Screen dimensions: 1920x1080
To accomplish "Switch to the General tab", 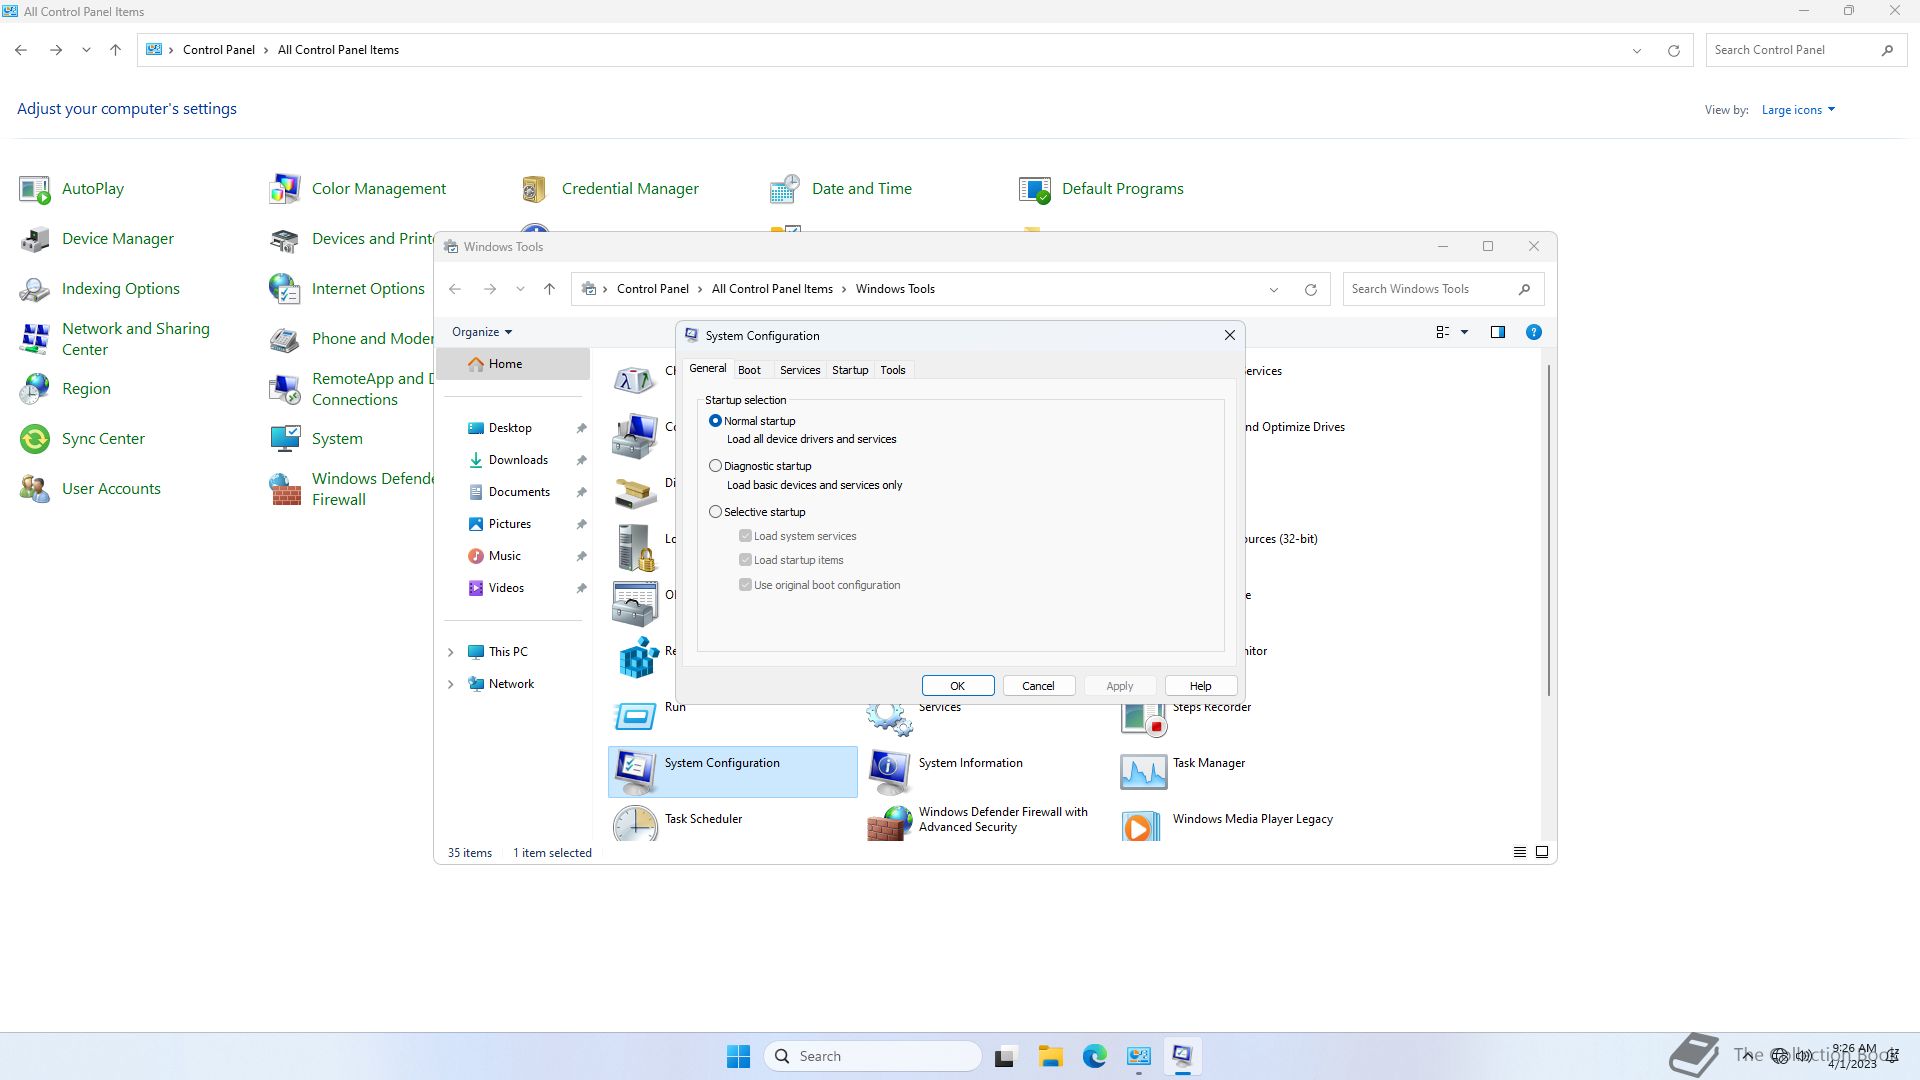I will (x=707, y=369).
